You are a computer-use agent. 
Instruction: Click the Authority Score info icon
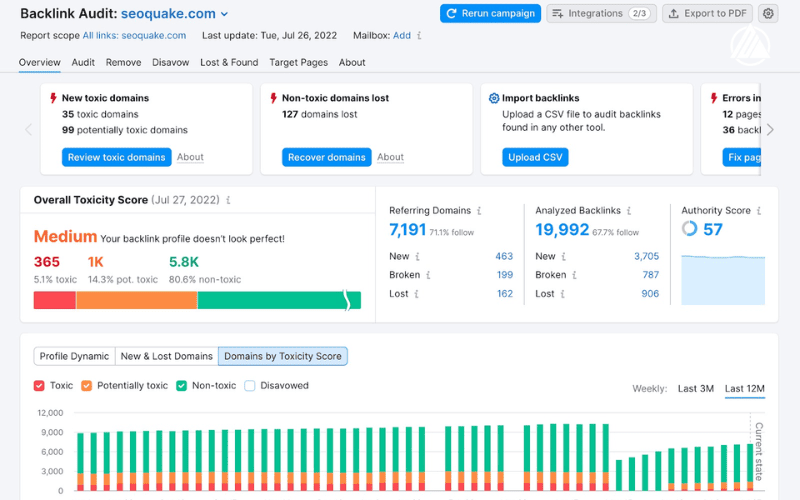(x=759, y=211)
